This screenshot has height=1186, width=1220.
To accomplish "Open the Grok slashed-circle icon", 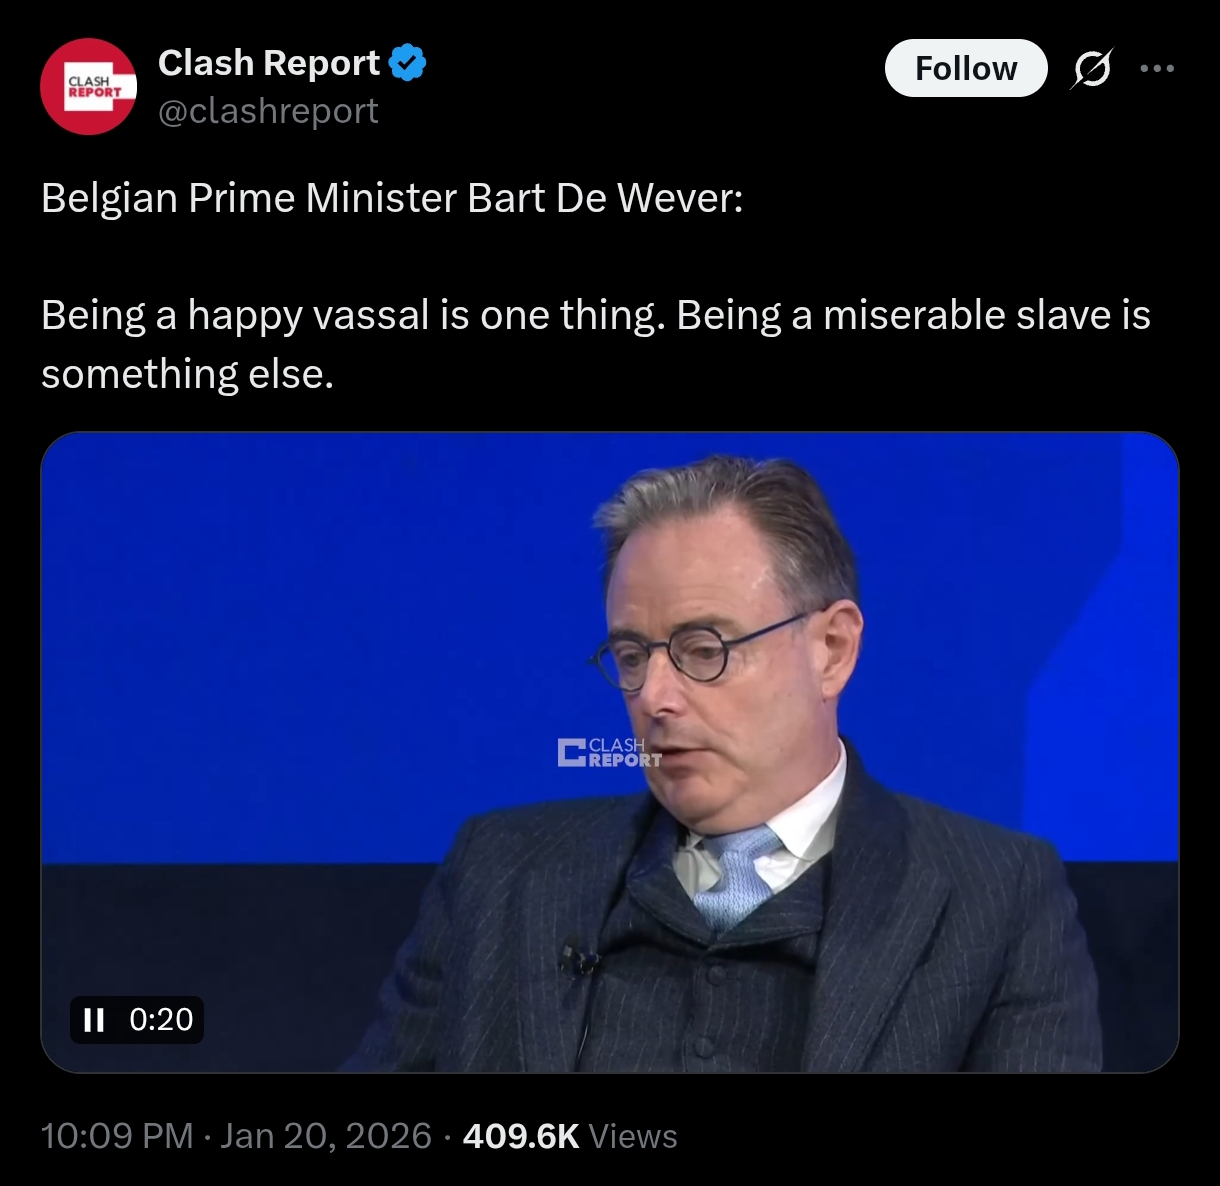I will [1091, 69].
